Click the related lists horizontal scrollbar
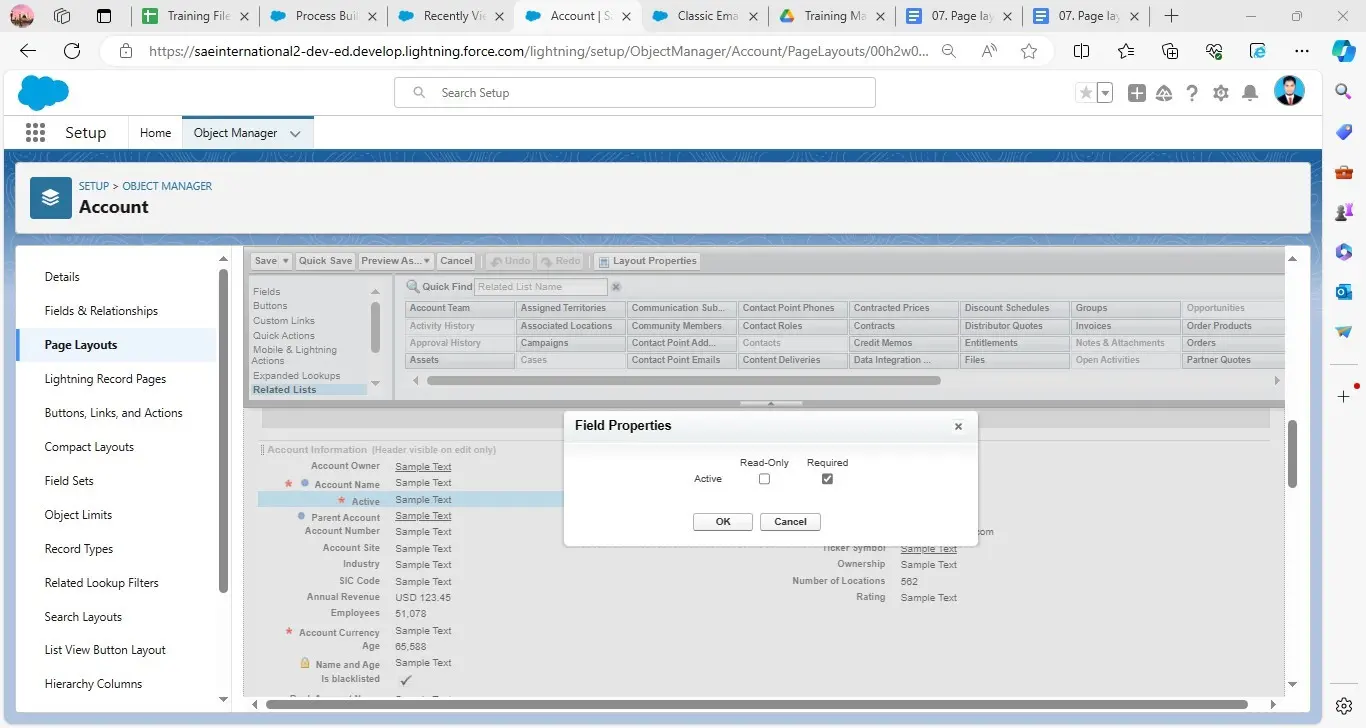The height and width of the screenshot is (728, 1366). coord(683,381)
